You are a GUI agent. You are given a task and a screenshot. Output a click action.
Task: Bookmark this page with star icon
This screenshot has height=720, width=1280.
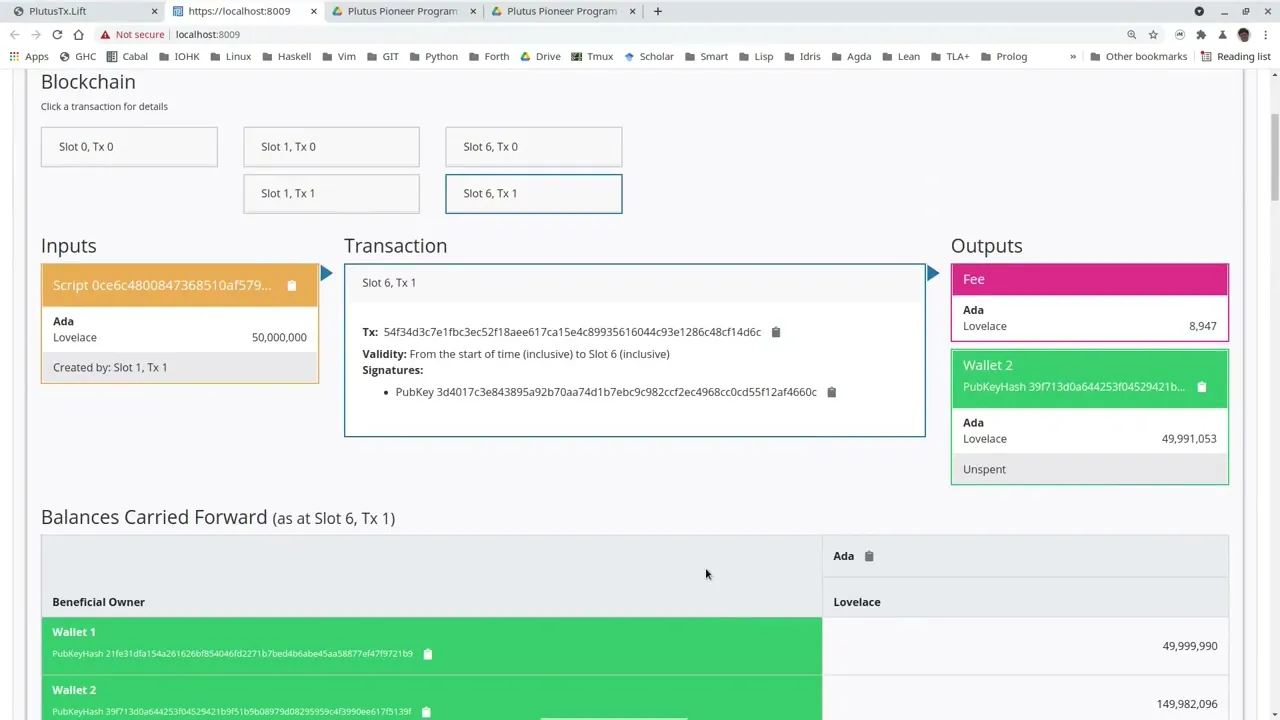coord(1153,34)
